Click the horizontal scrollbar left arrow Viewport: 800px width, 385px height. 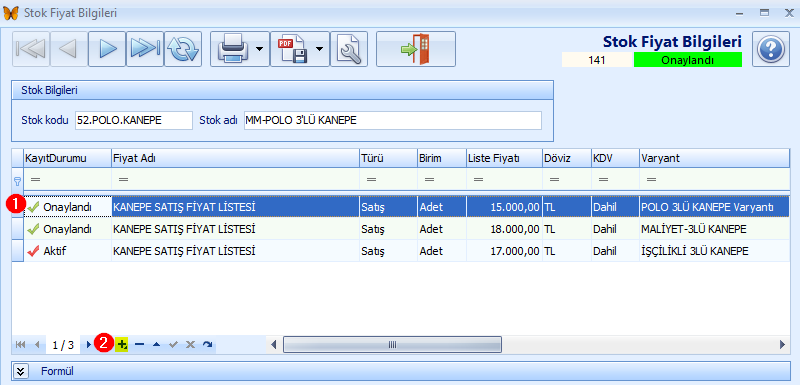click(273, 345)
